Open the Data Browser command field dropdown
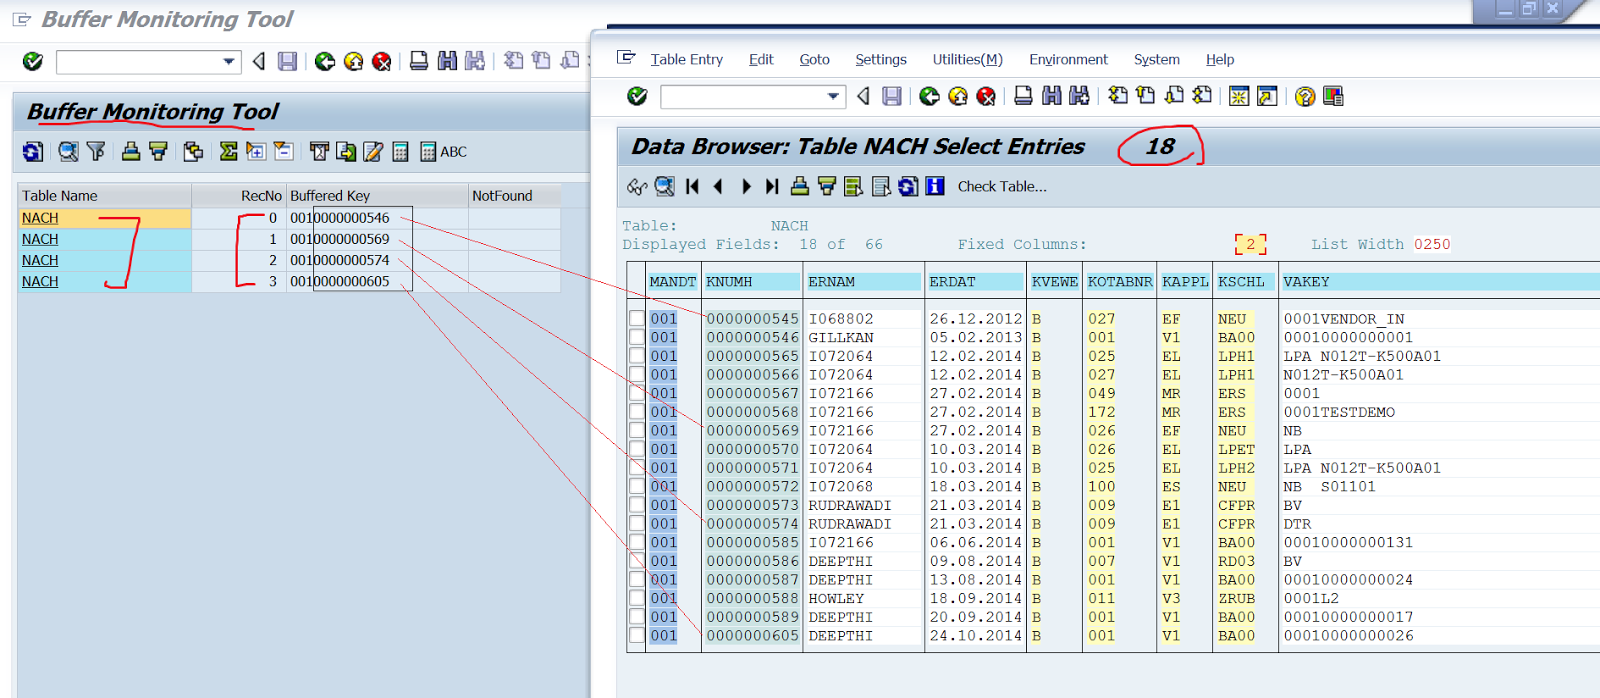Viewport: 1600px width, 698px height. pyautogui.click(x=833, y=96)
